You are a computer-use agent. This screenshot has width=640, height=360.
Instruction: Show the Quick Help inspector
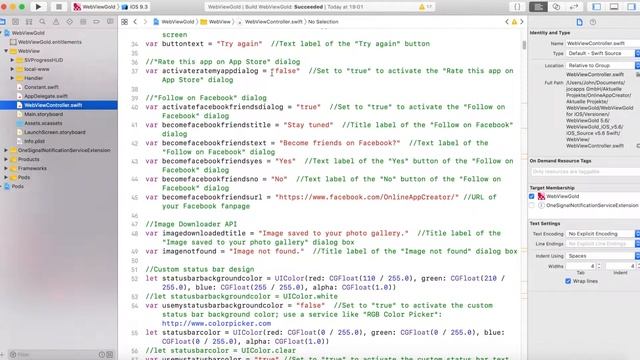pos(593,22)
